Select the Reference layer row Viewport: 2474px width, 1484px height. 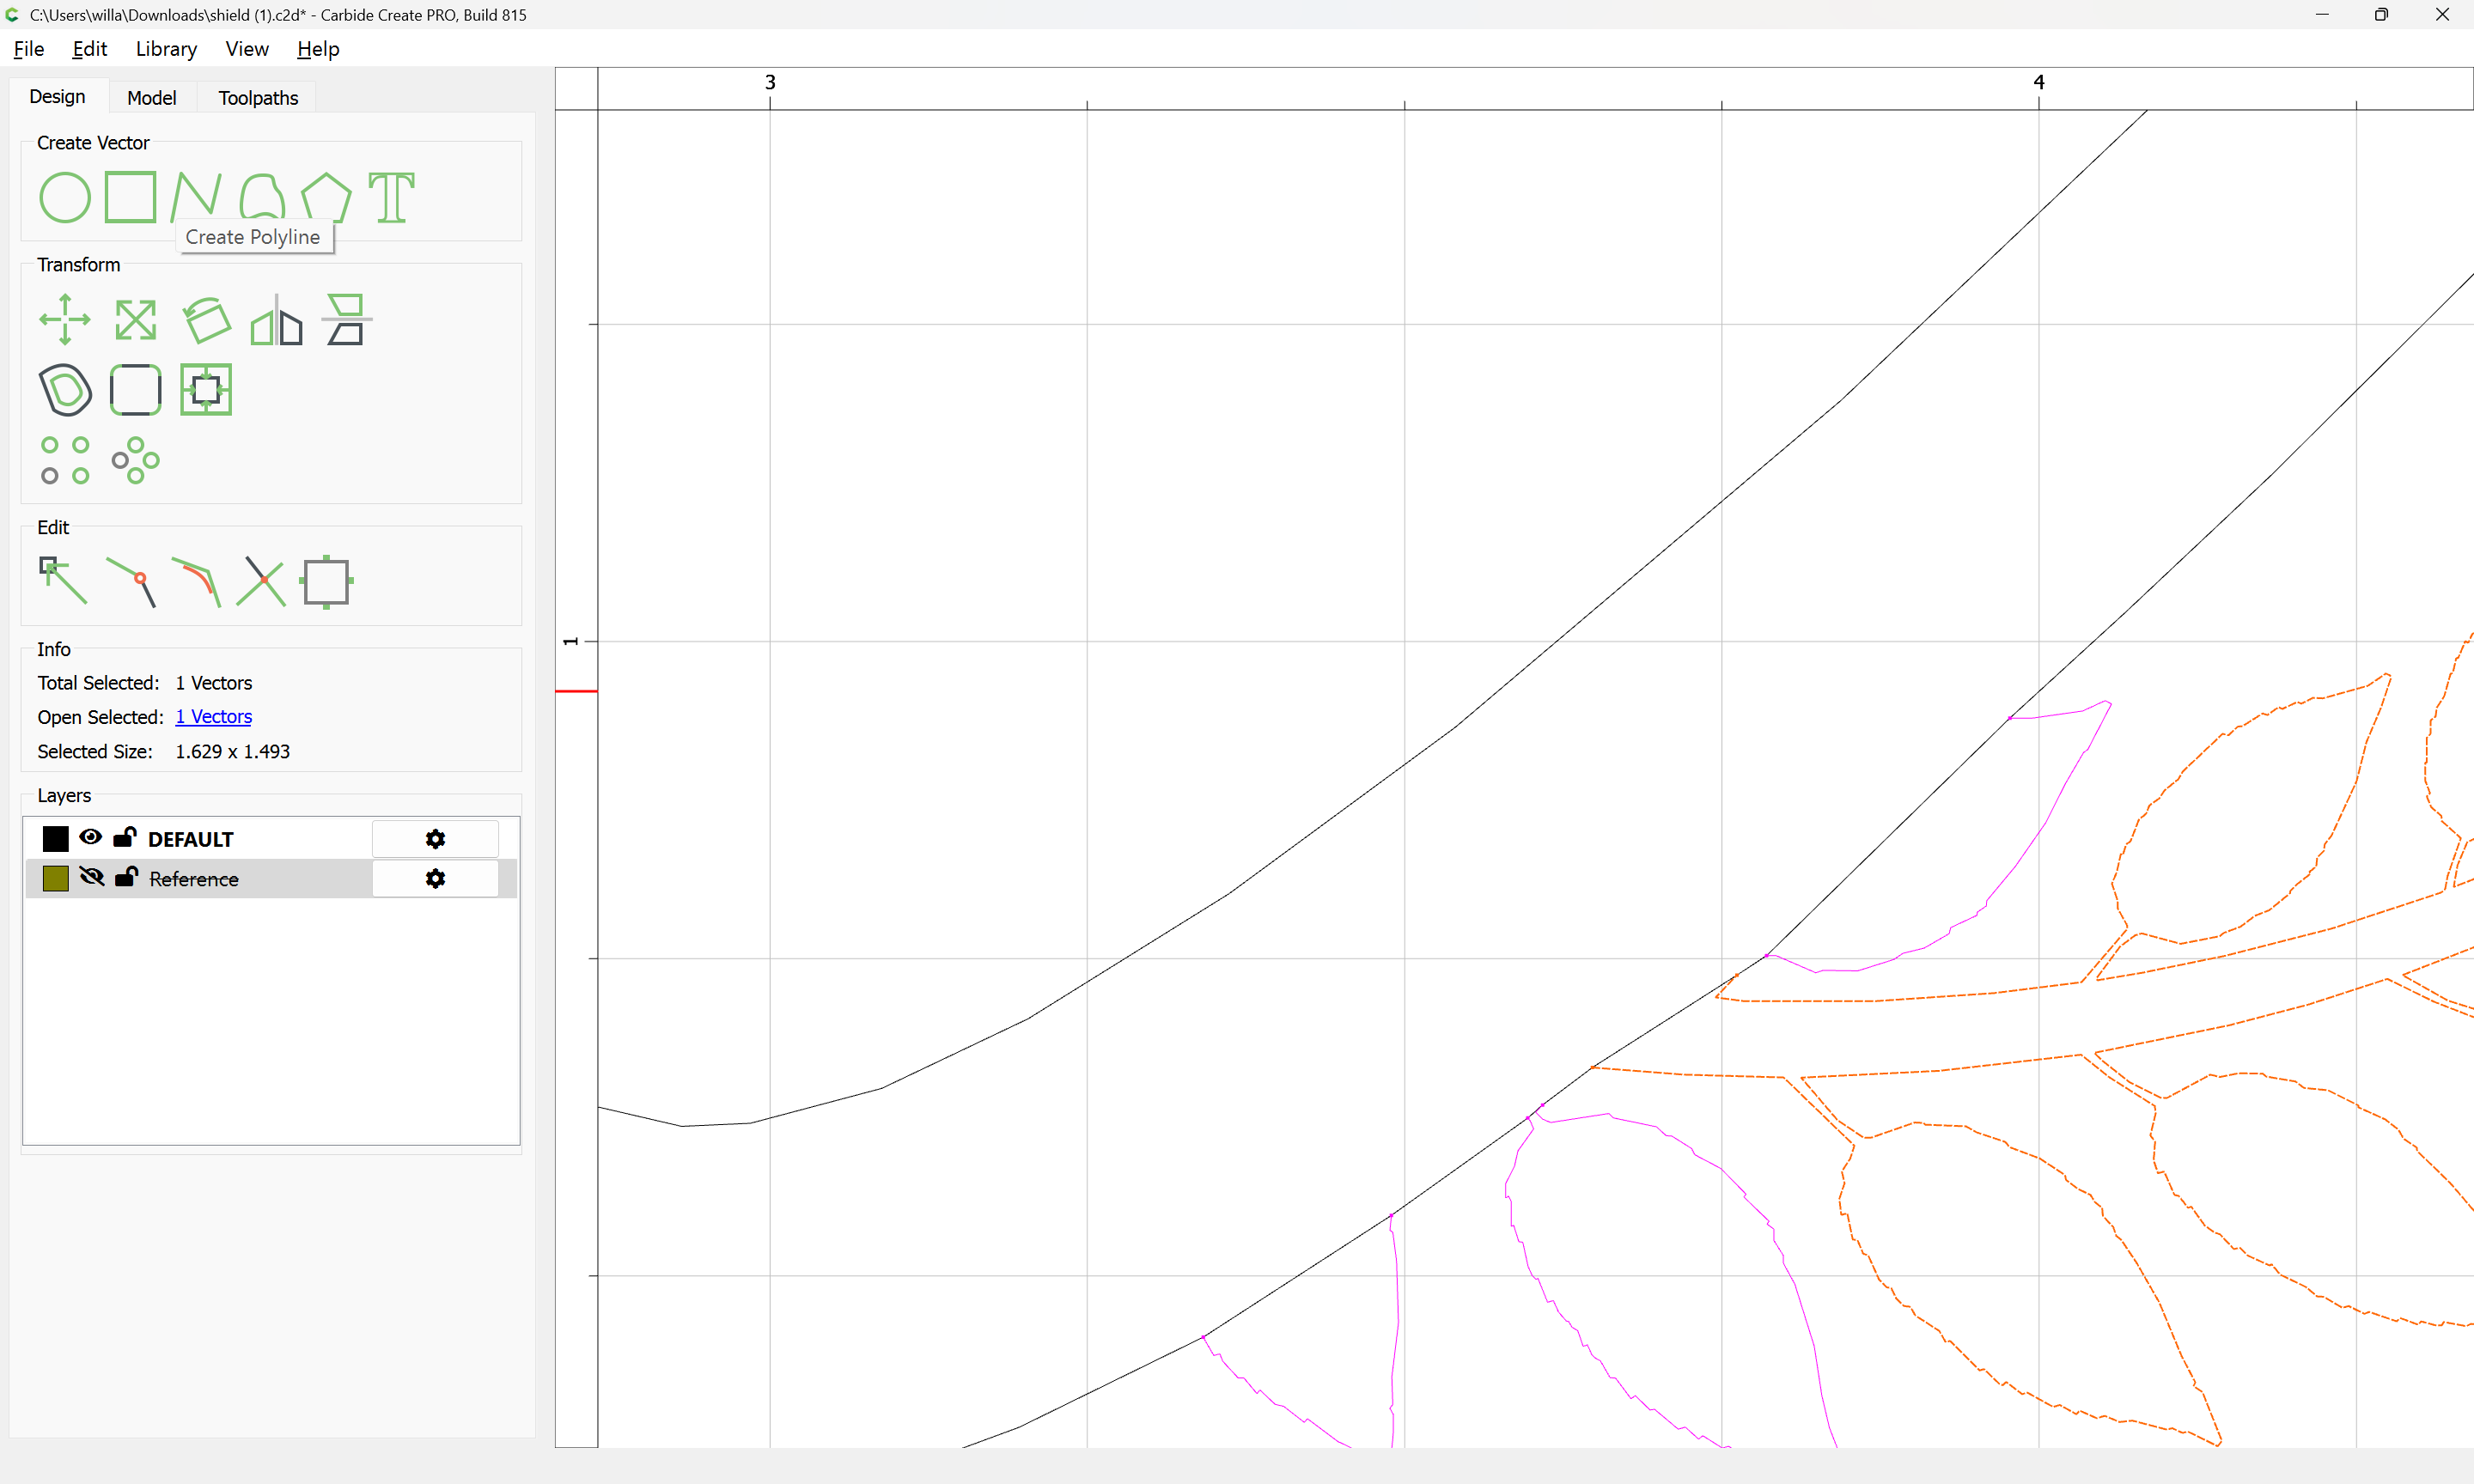(271, 878)
